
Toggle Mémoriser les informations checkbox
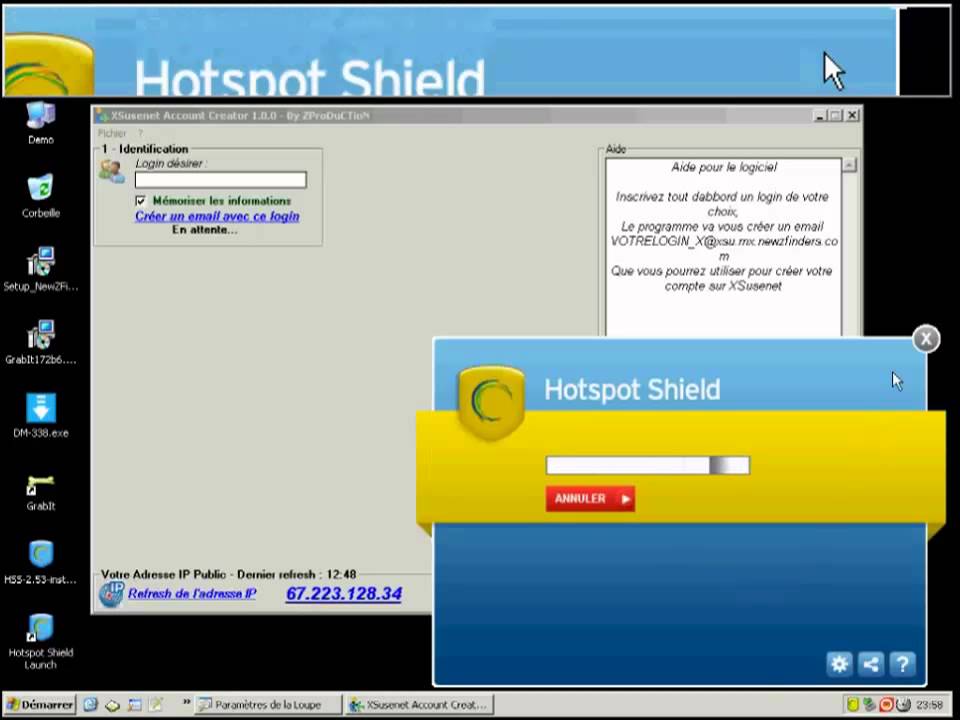pyautogui.click(x=140, y=201)
